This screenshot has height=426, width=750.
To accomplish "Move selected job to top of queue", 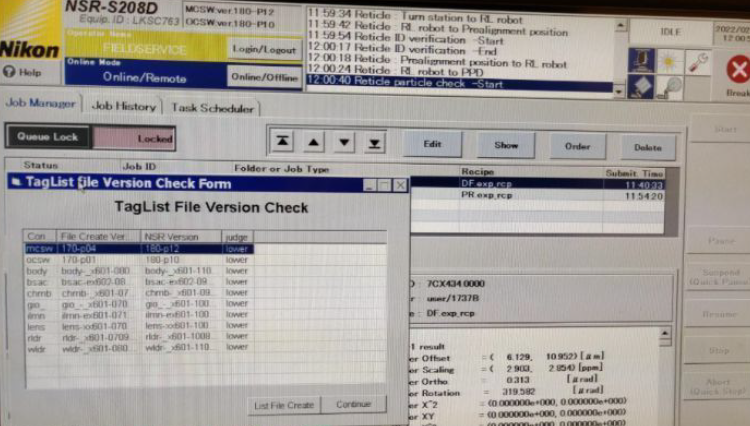I will coord(283,142).
